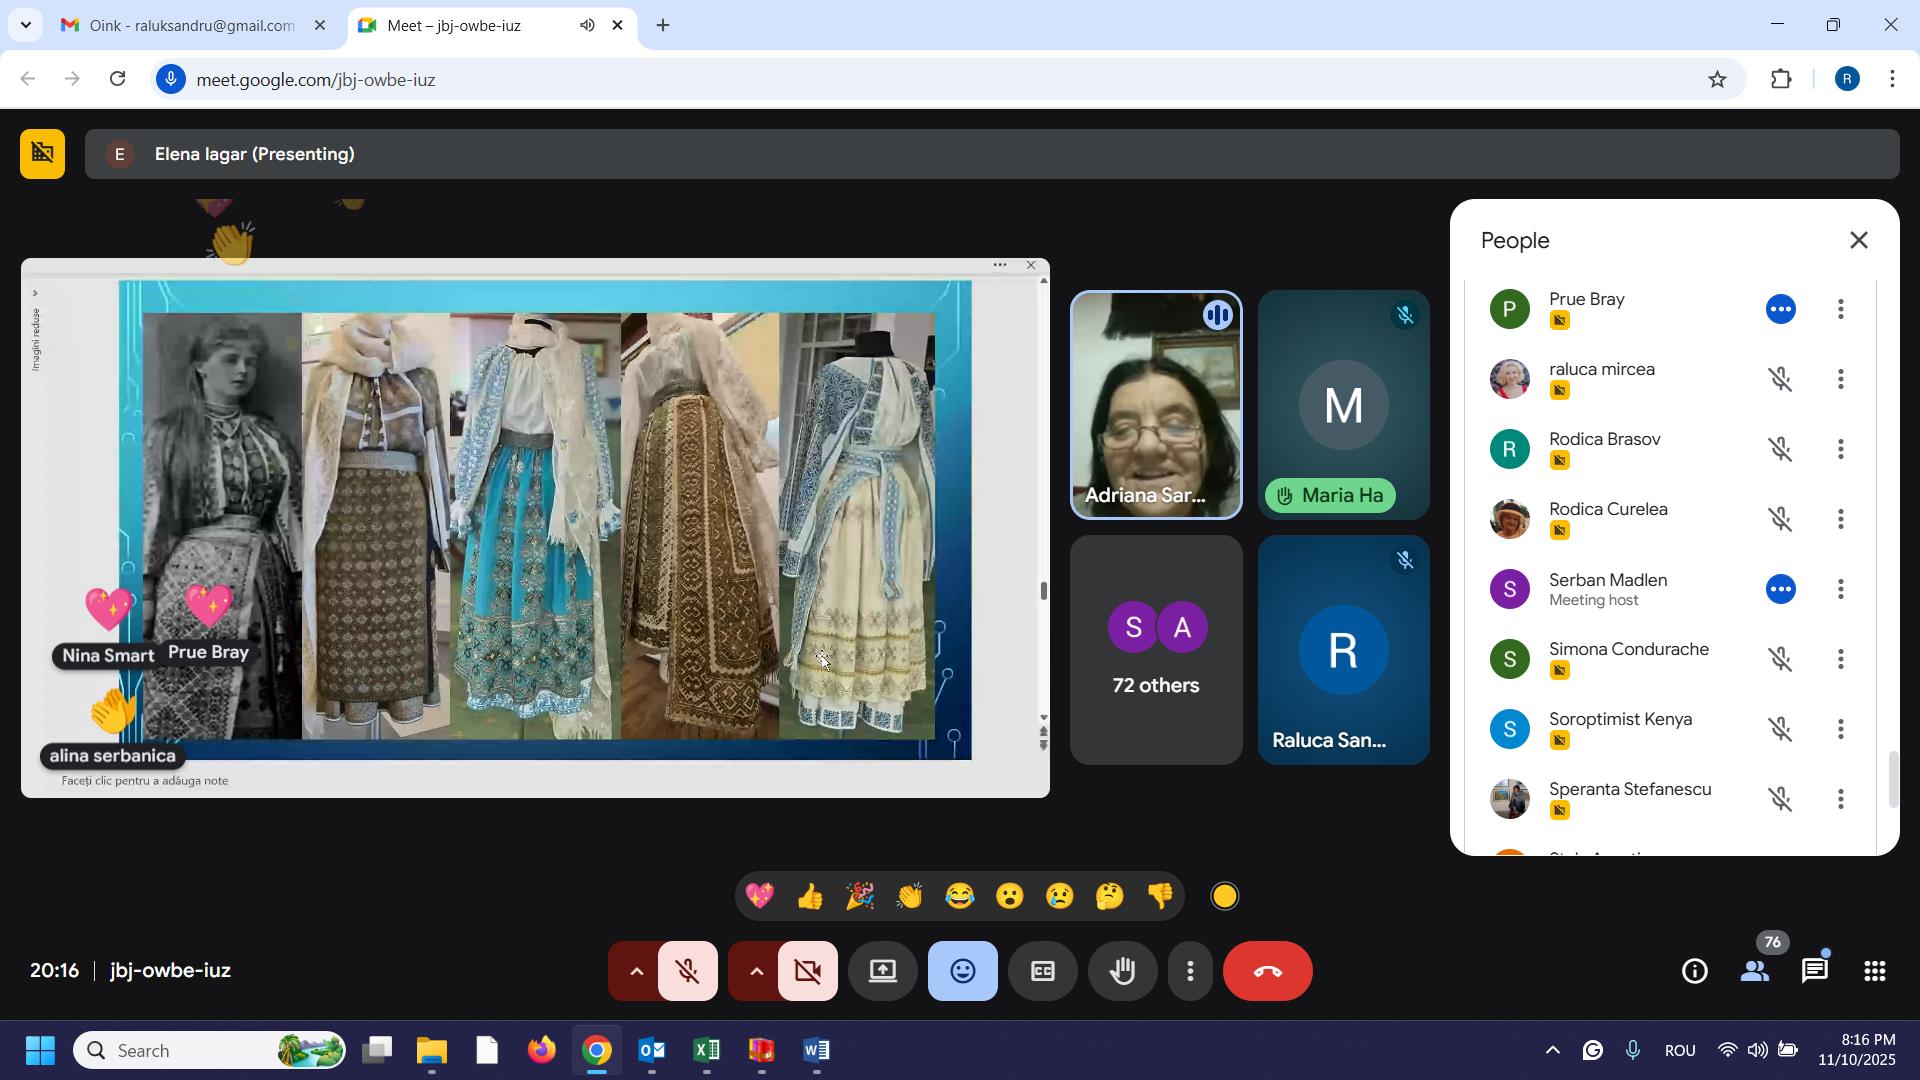Open the present screen share button
1920x1080 pixels.
pyautogui.click(x=882, y=971)
